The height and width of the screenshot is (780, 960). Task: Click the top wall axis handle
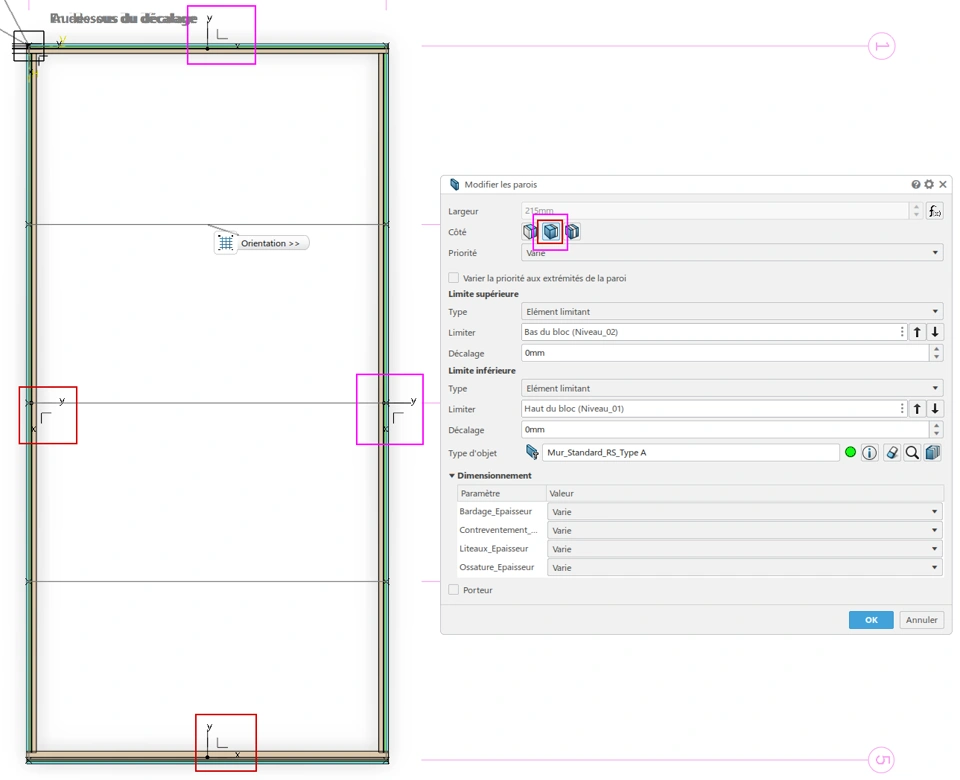point(208,48)
